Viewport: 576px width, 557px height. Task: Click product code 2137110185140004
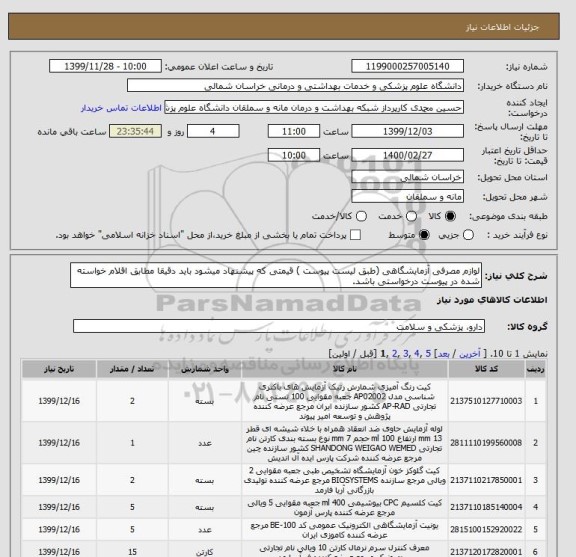click(486, 507)
